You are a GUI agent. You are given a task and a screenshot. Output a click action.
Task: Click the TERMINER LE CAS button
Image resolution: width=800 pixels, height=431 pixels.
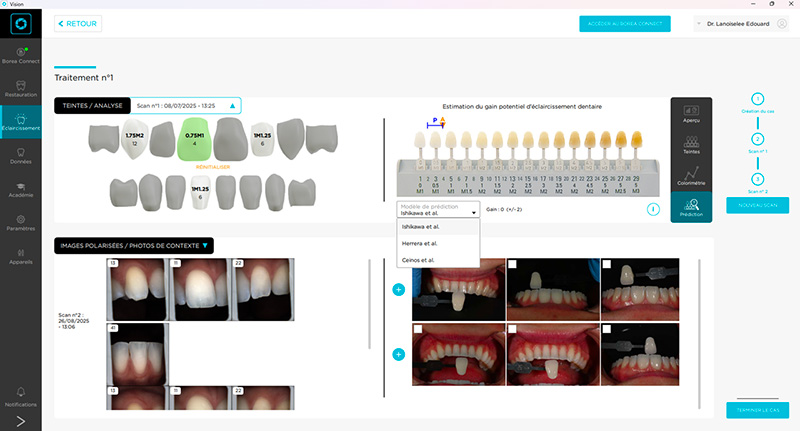coord(758,410)
